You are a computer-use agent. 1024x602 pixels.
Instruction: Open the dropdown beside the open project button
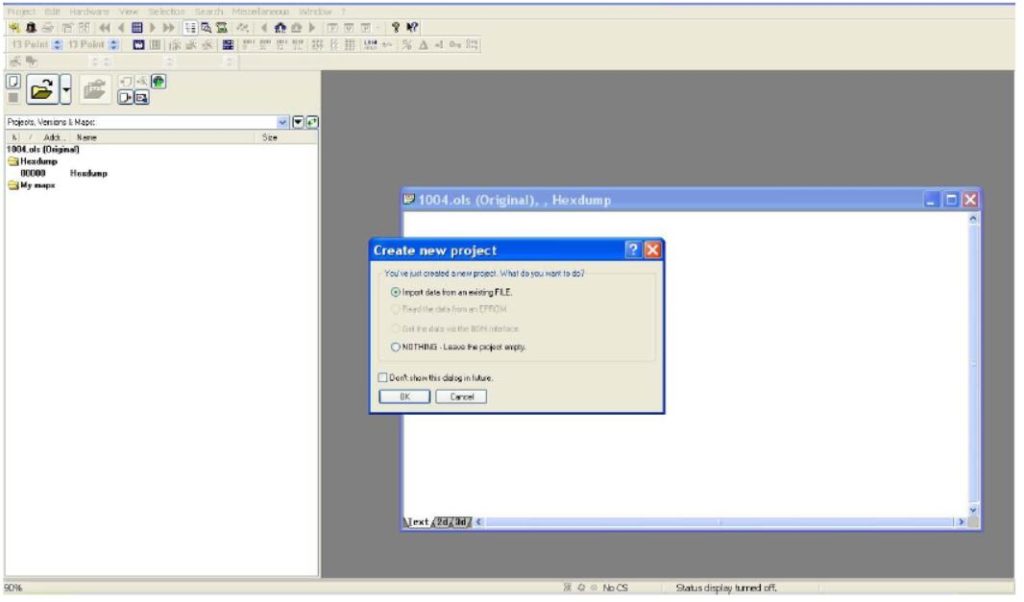64,88
